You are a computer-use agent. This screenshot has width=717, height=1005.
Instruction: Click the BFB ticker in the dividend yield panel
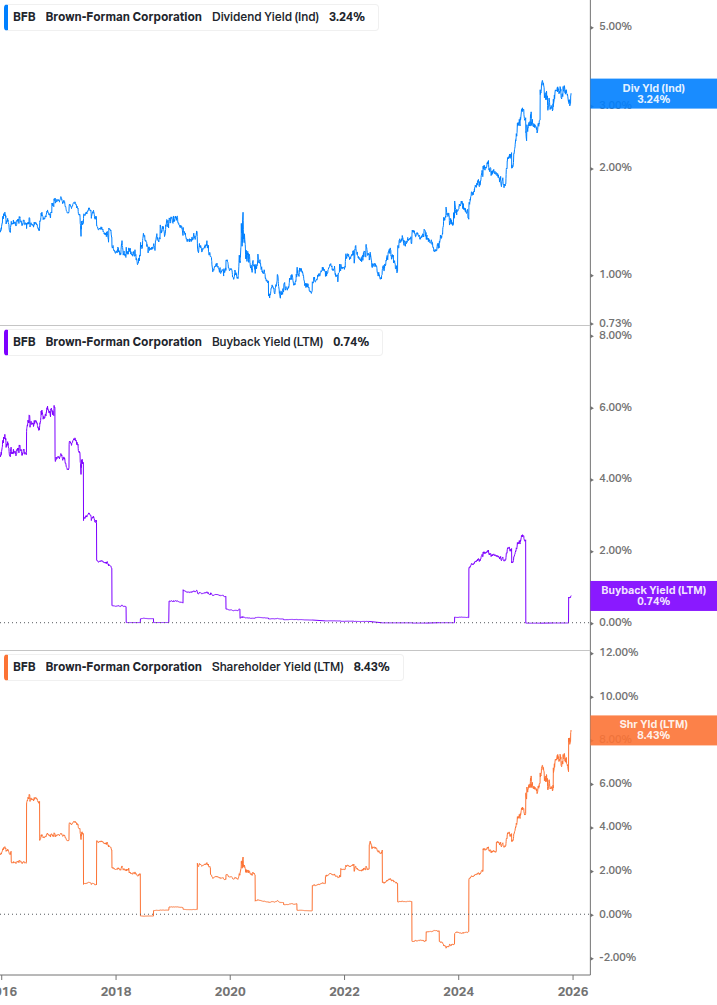click(24, 17)
